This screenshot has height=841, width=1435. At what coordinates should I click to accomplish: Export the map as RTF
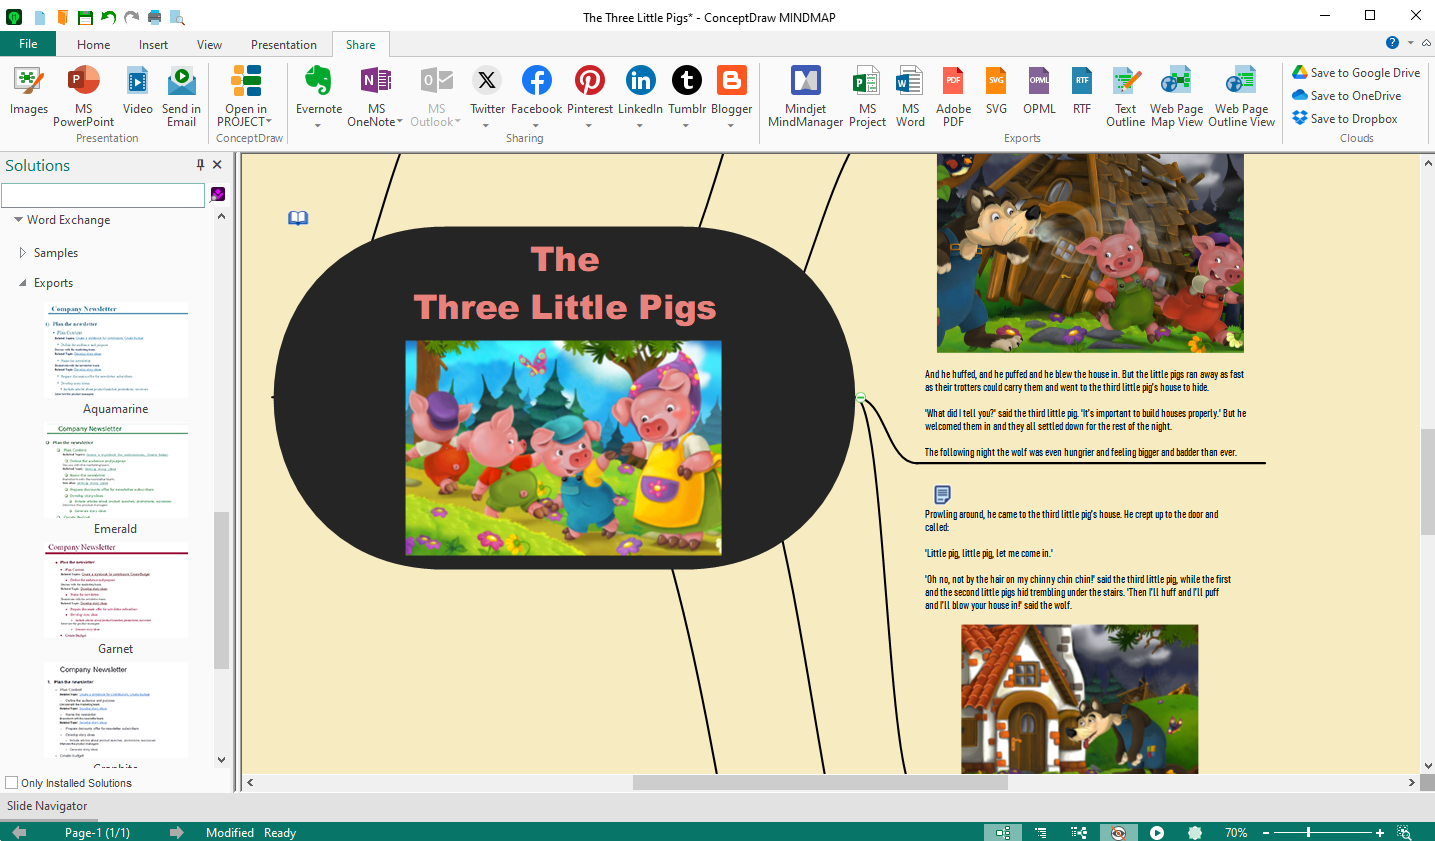pyautogui.click(x=1082, y=91)
